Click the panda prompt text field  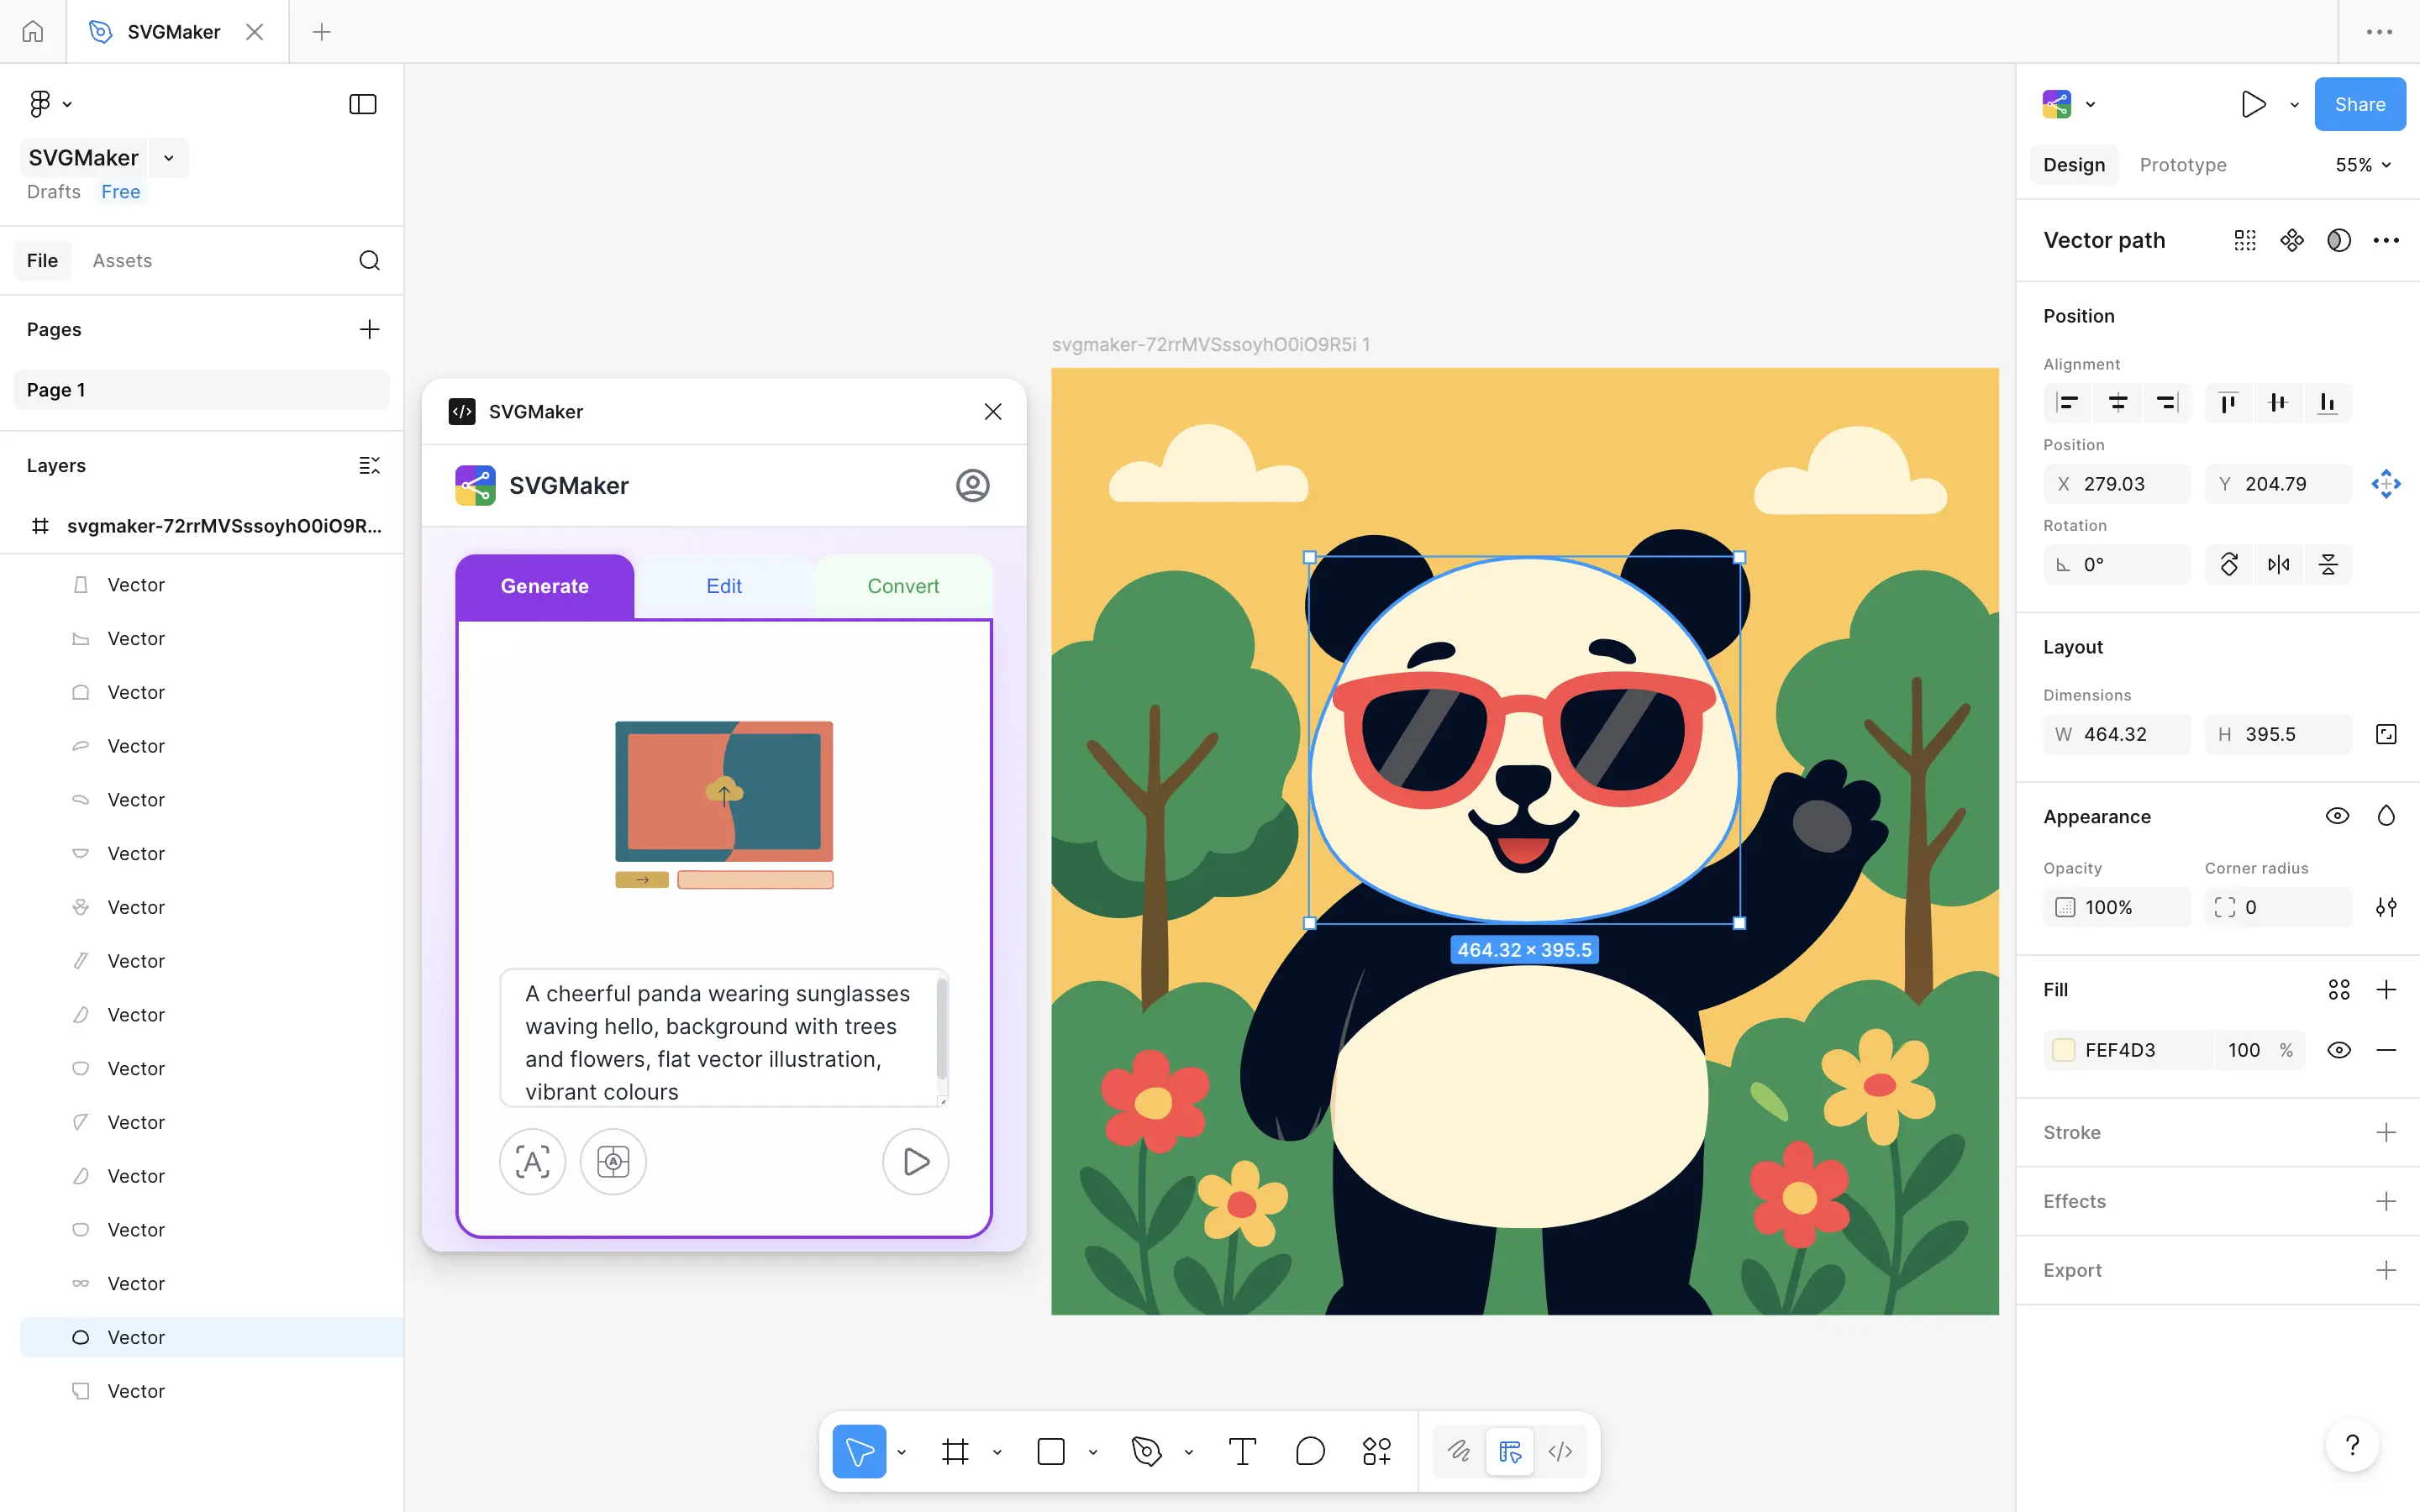(x=718, y=1041)
